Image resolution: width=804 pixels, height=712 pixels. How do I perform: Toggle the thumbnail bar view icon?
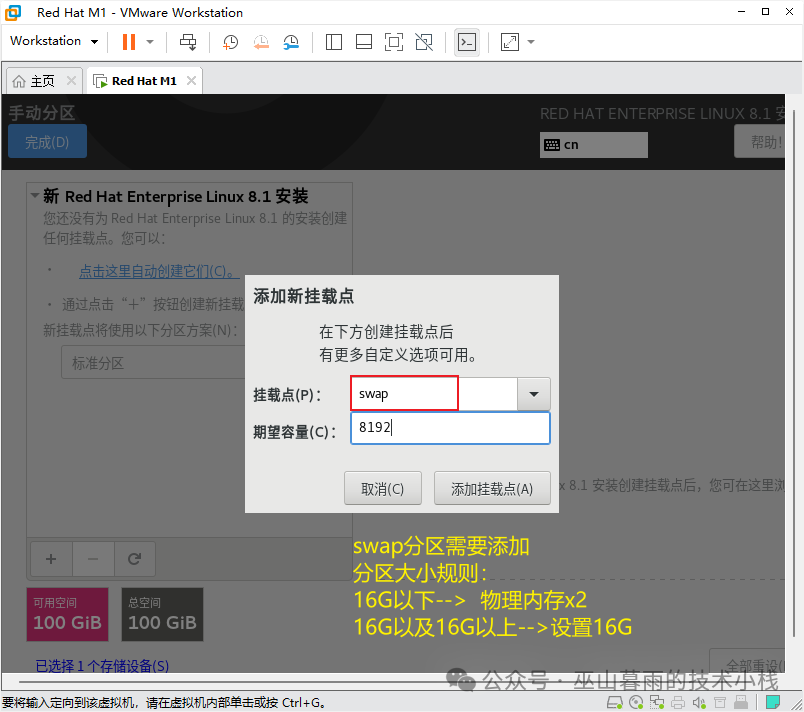tap(364, 42)
